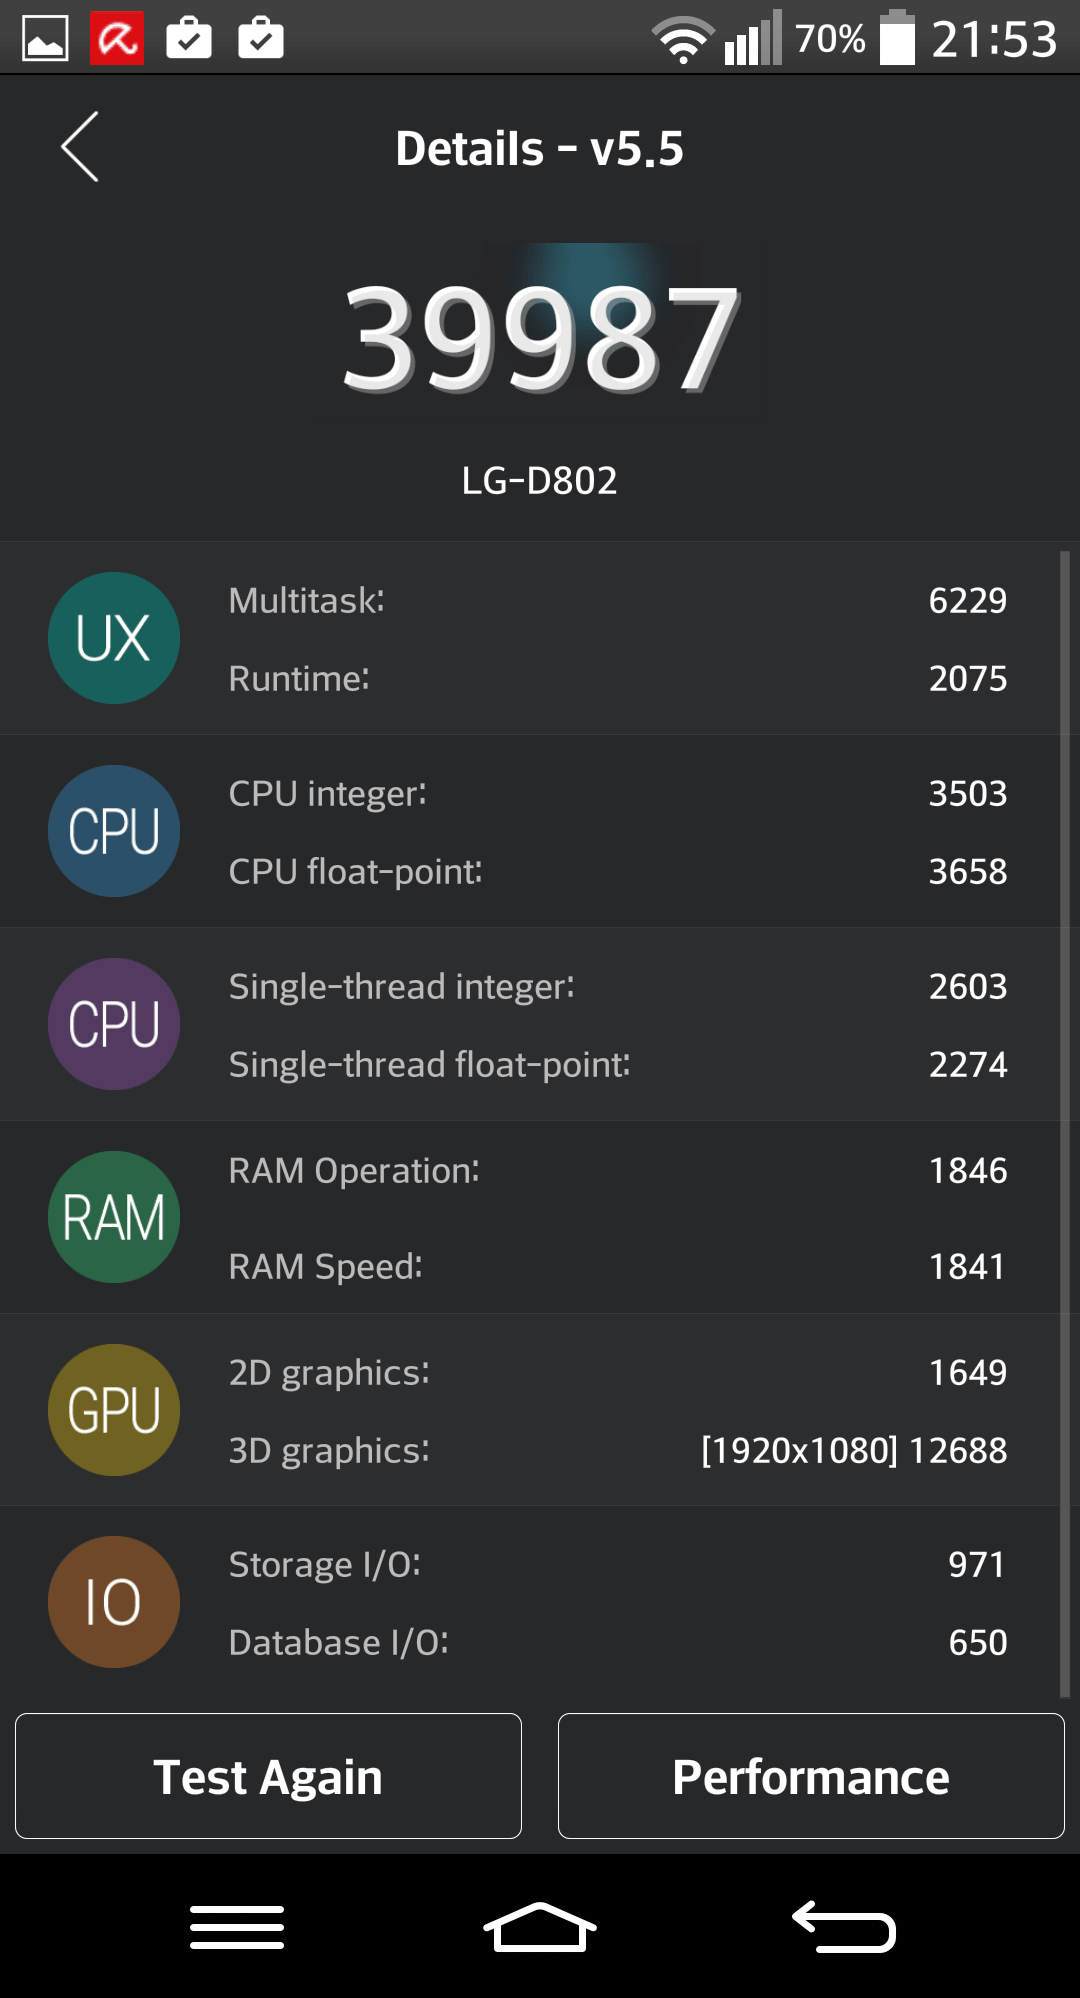This screenshot has width=1080, height=1998.
Task: Tap the gallery image notification icon
Action: point(45,39)
